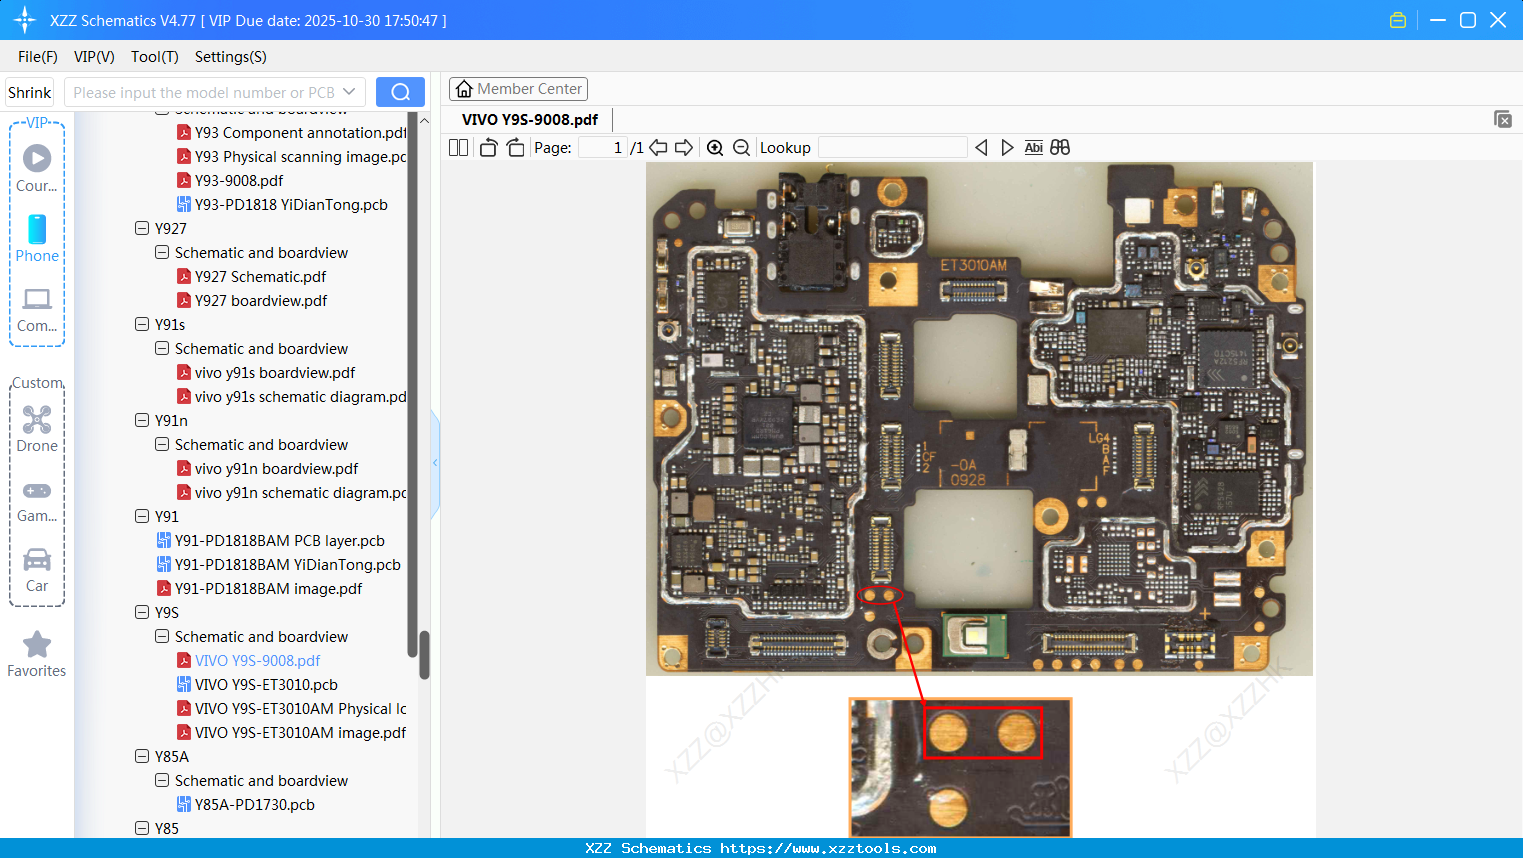Rotate page counterclockwise with toolbar icon
The width and height of the screenshot is (1523, 858).
point(488,148)
